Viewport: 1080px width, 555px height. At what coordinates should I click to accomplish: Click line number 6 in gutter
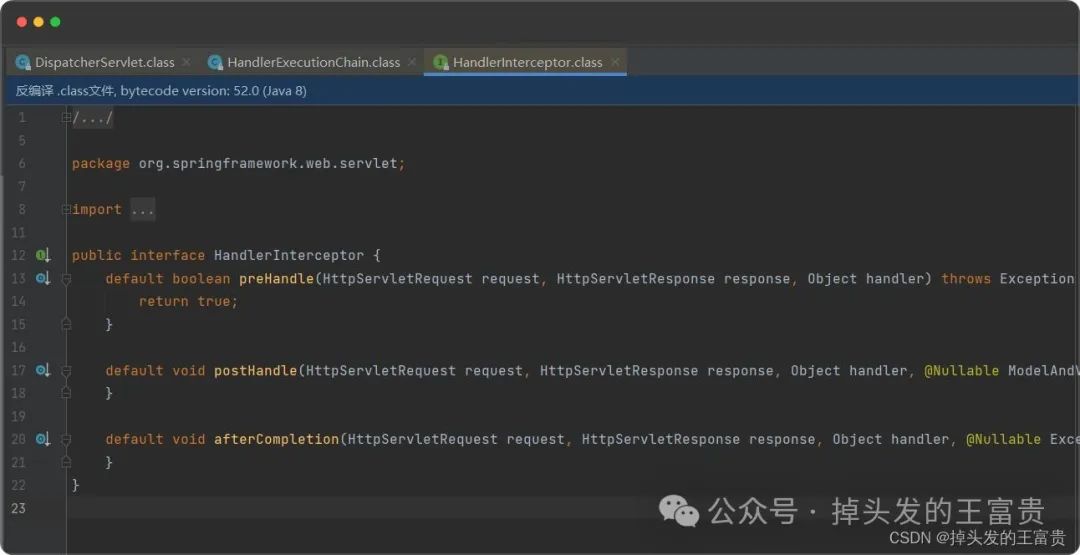click(22, 164)
